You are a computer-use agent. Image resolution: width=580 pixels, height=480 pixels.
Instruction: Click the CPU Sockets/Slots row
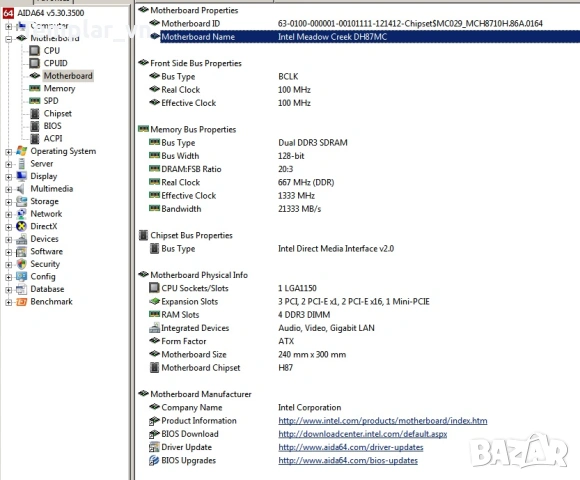click(233, 288)
